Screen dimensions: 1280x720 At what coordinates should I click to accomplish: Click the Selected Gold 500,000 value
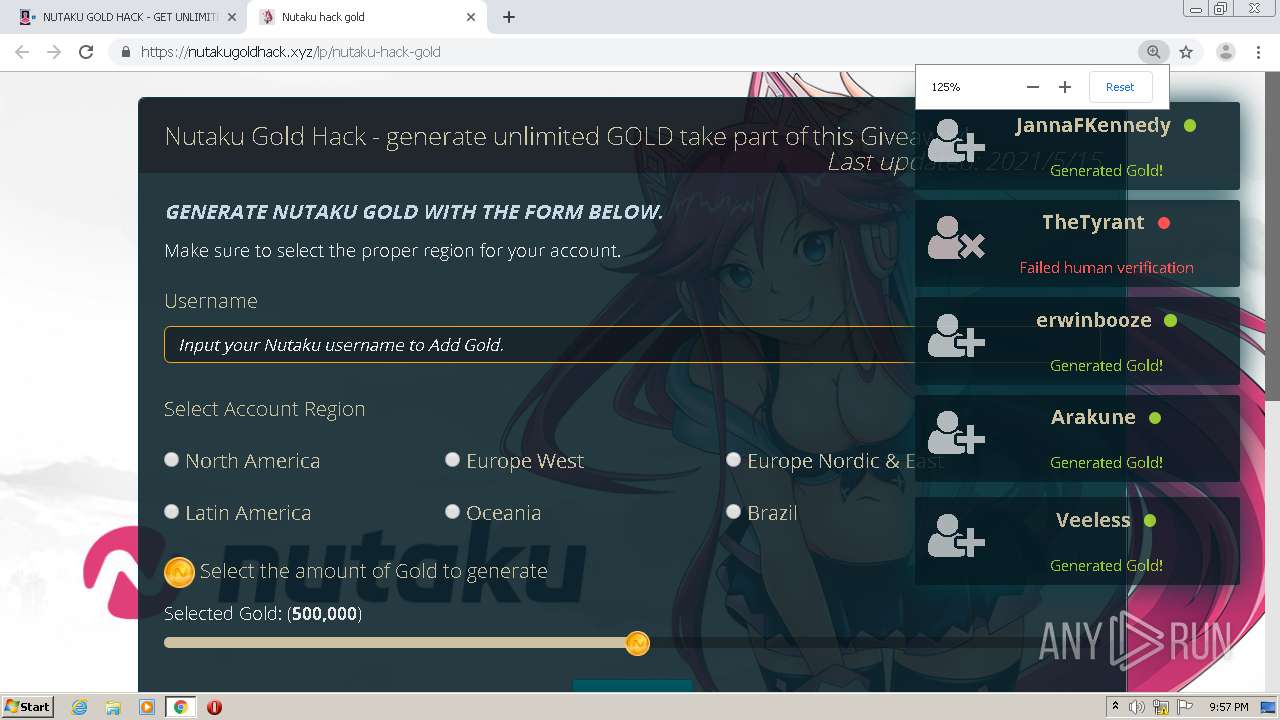click(325, 613)
